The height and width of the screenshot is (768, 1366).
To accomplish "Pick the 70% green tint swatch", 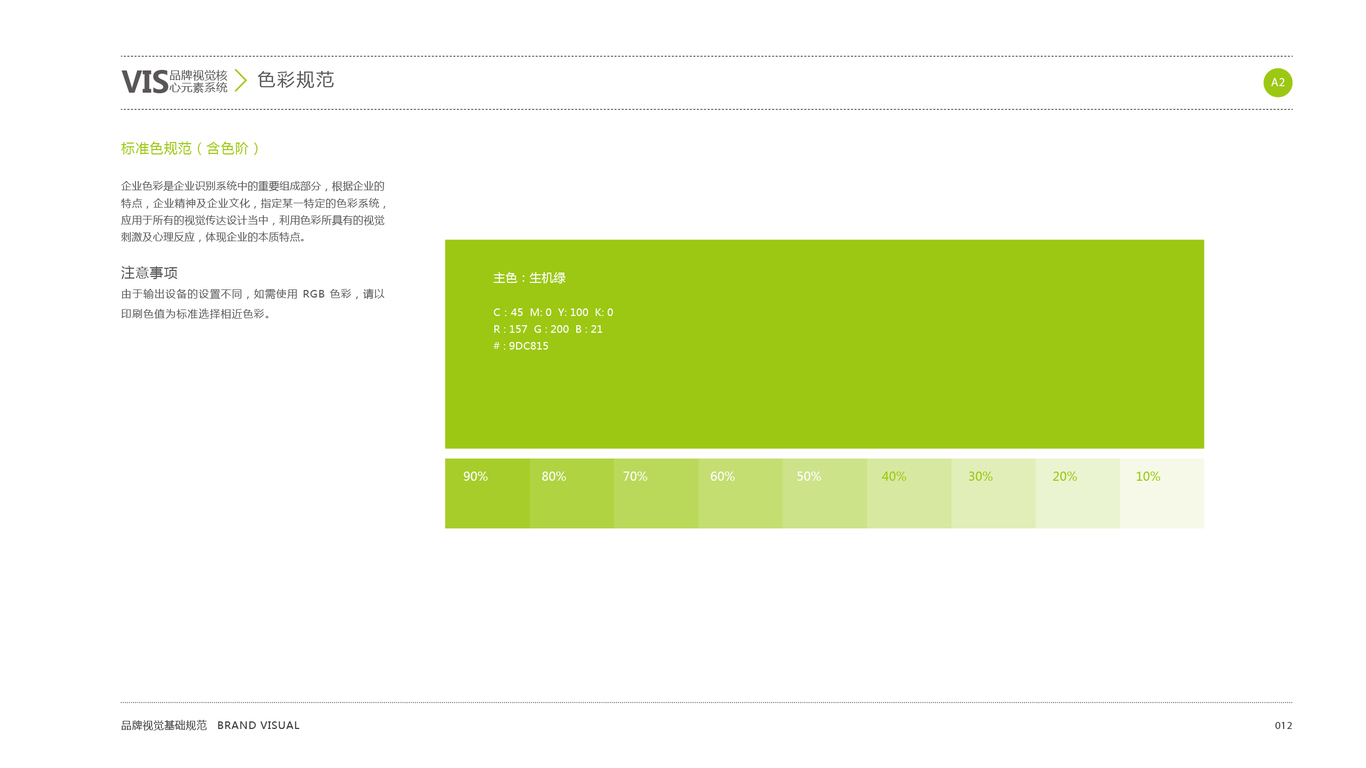I will point(656,493).
